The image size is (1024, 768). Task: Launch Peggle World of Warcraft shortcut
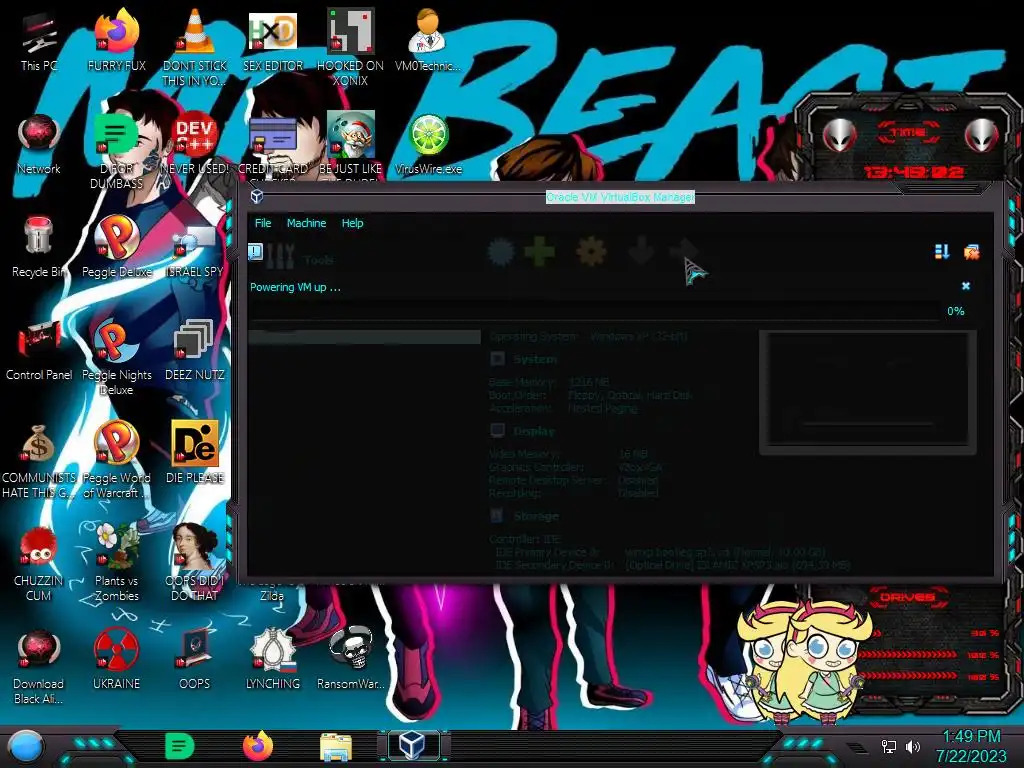[117, 460]
